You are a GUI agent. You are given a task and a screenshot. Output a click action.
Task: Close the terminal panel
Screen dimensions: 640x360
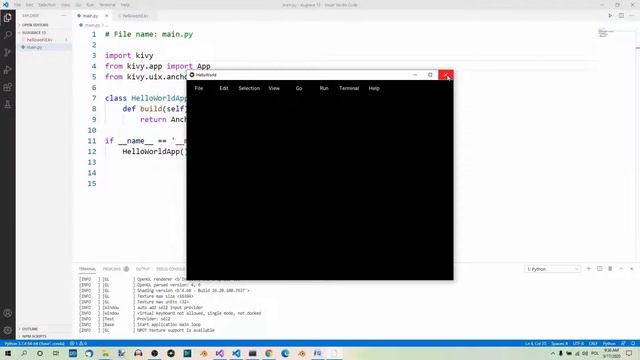631,269
